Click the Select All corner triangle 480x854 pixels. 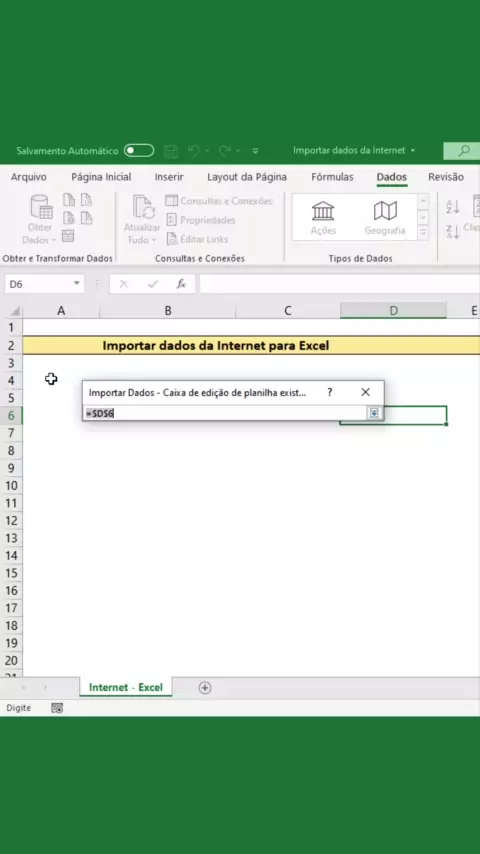[15, 312]
